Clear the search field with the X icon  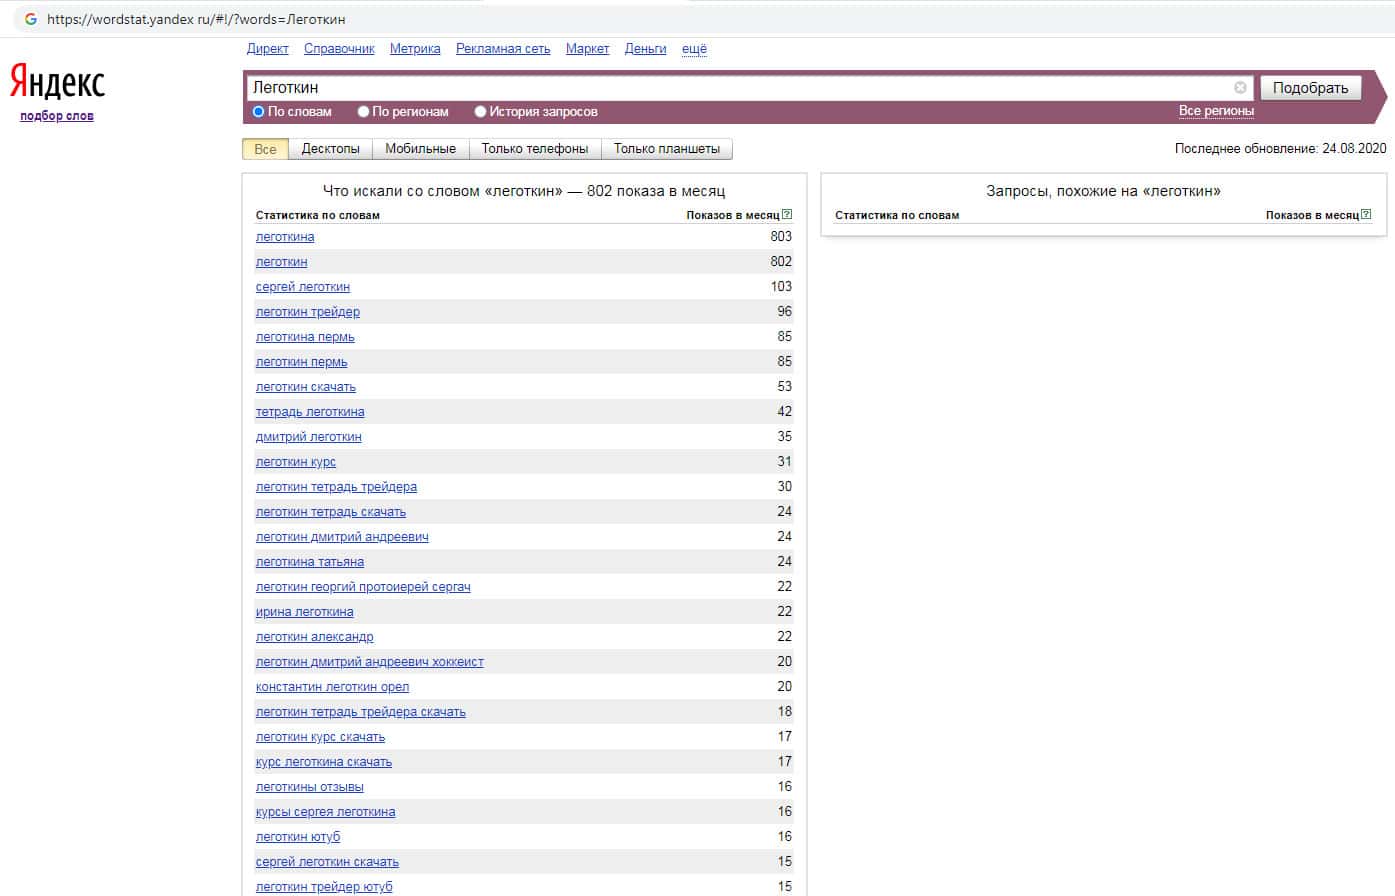click(1240, 88)
